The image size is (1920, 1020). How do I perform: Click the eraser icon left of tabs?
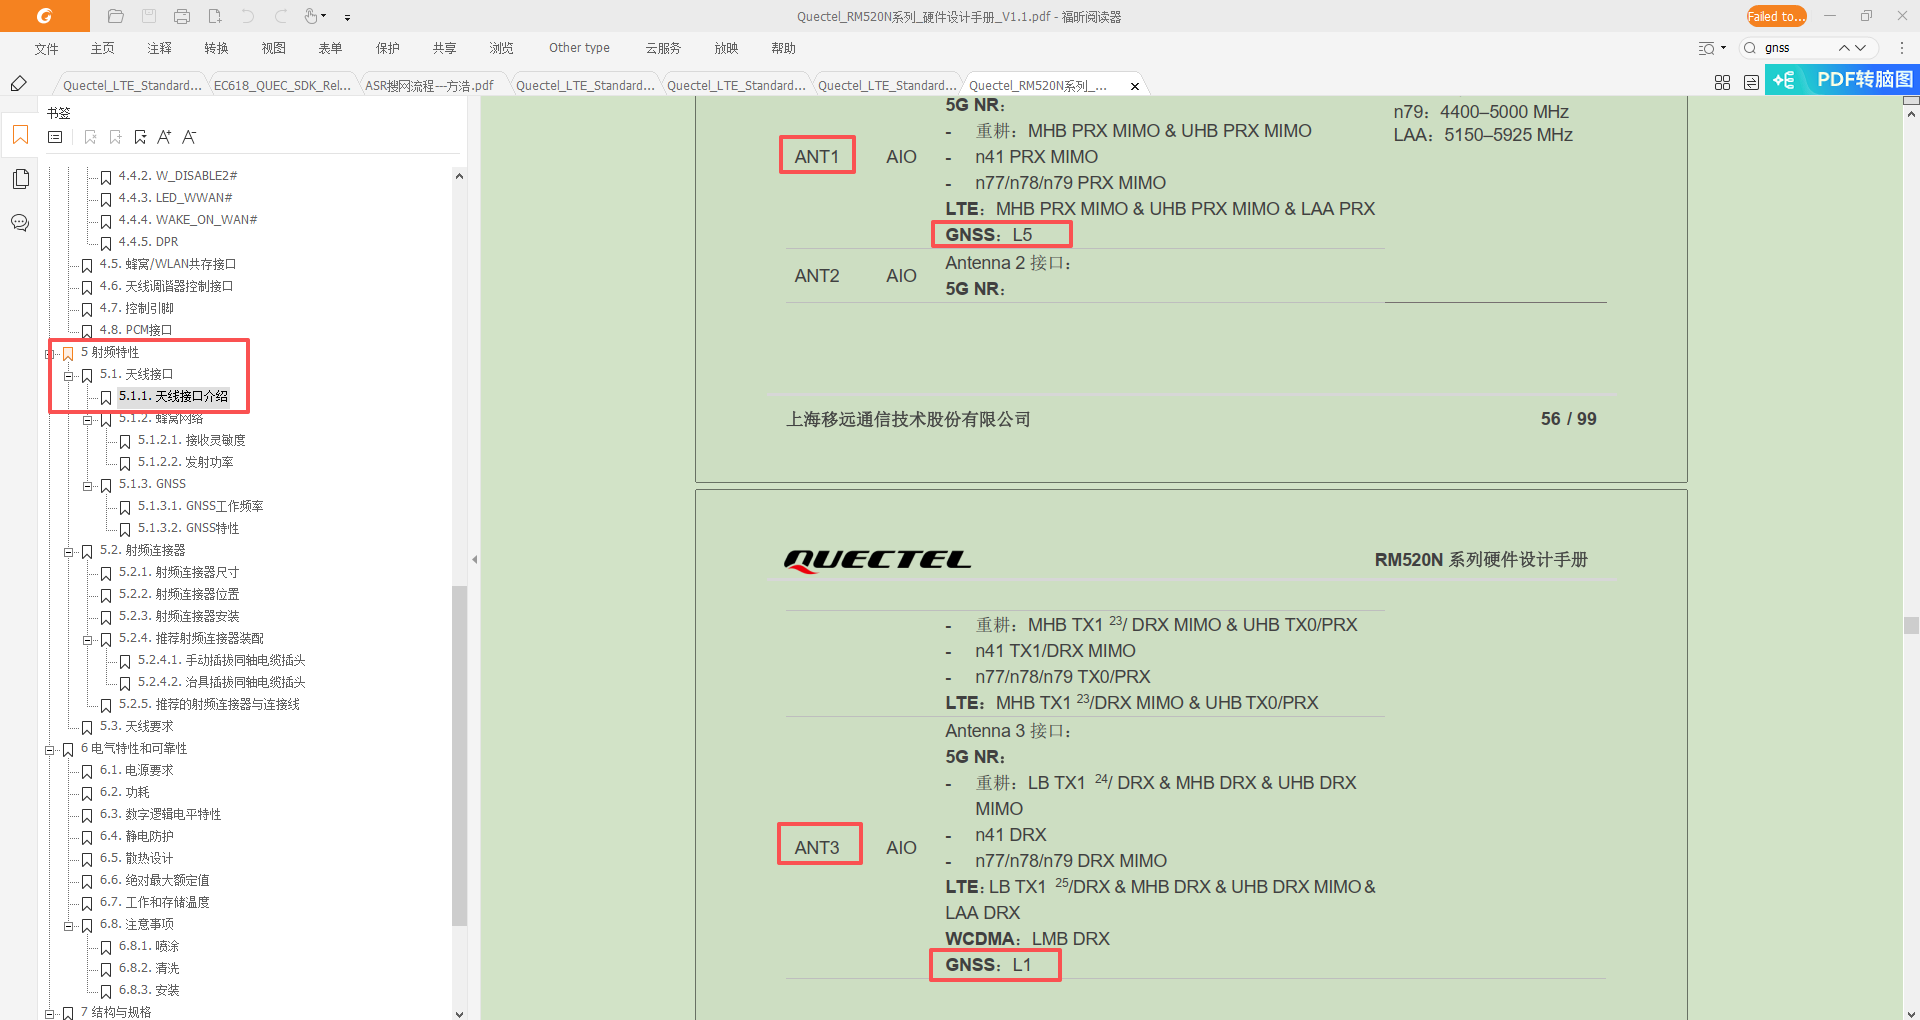point(18,84)
